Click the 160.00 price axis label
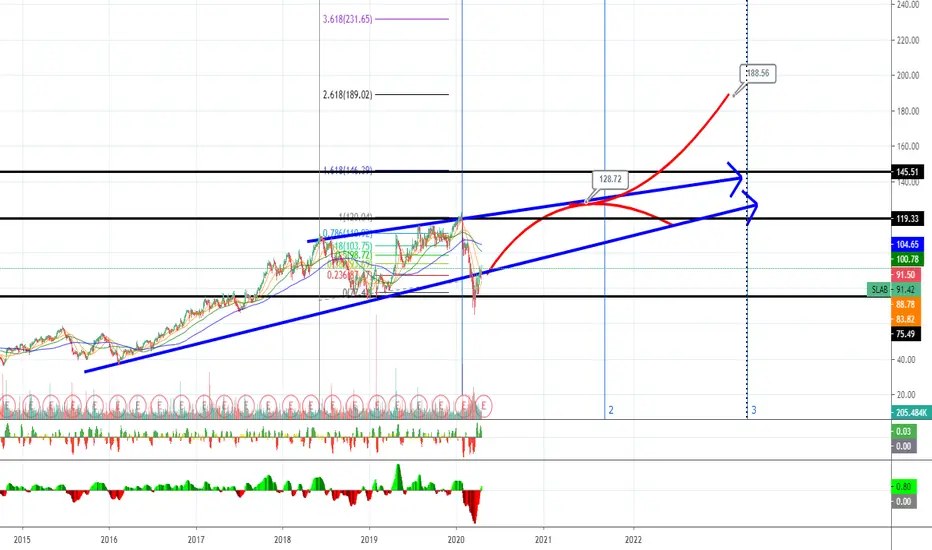Screen dimensions: 932x550 click(x=908, y=146)
